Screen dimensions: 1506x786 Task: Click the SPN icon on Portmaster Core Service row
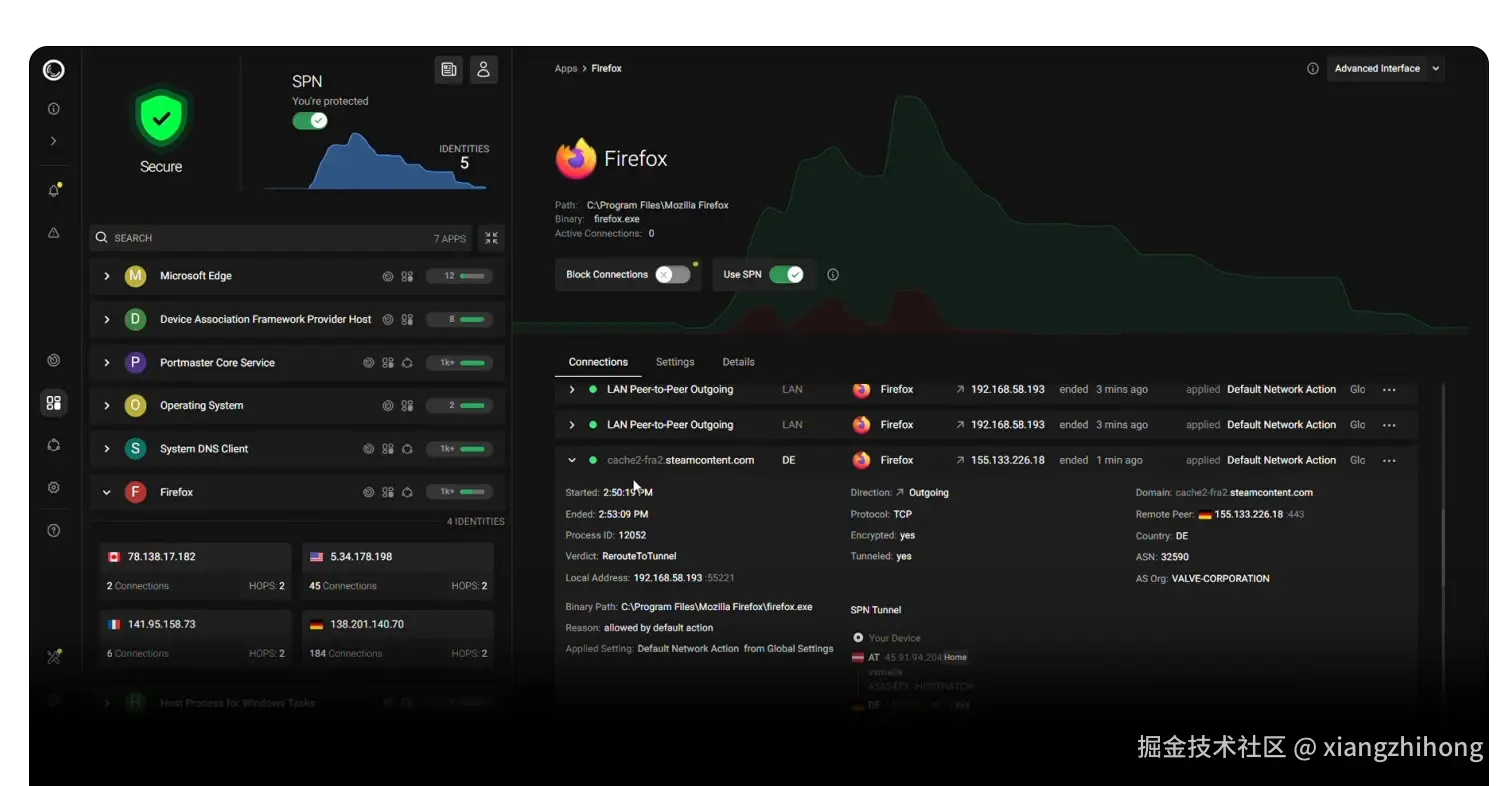pyautogui.click(x=407, y=363)
